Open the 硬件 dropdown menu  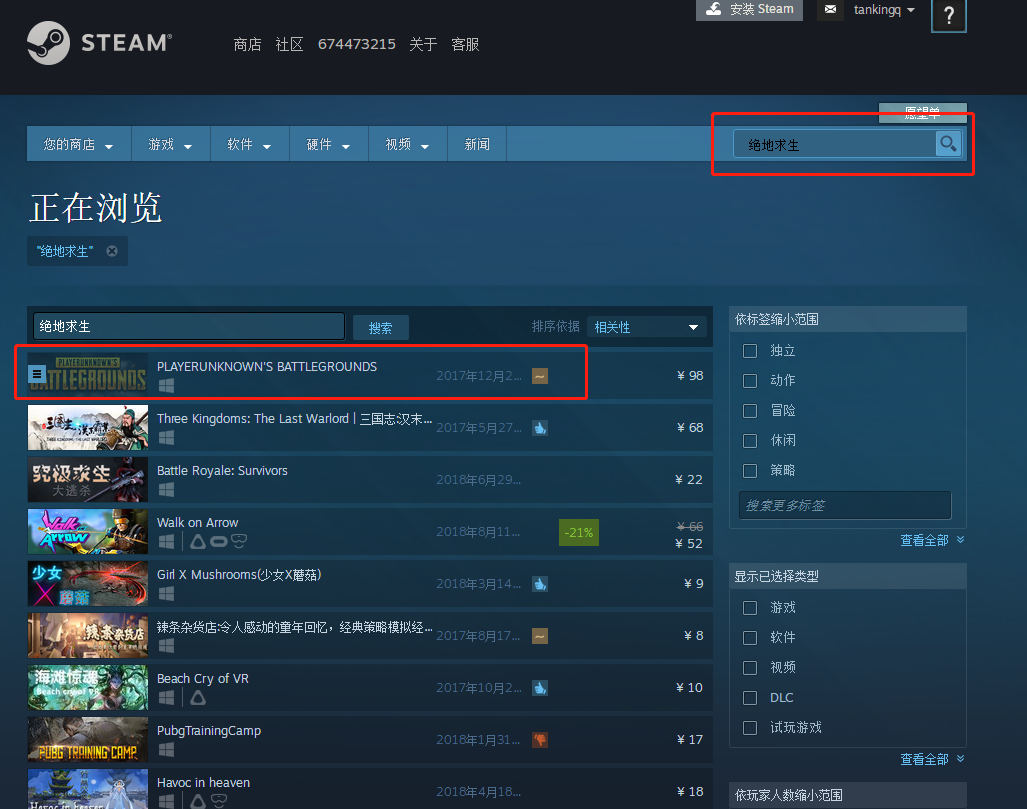coord(329,144)
